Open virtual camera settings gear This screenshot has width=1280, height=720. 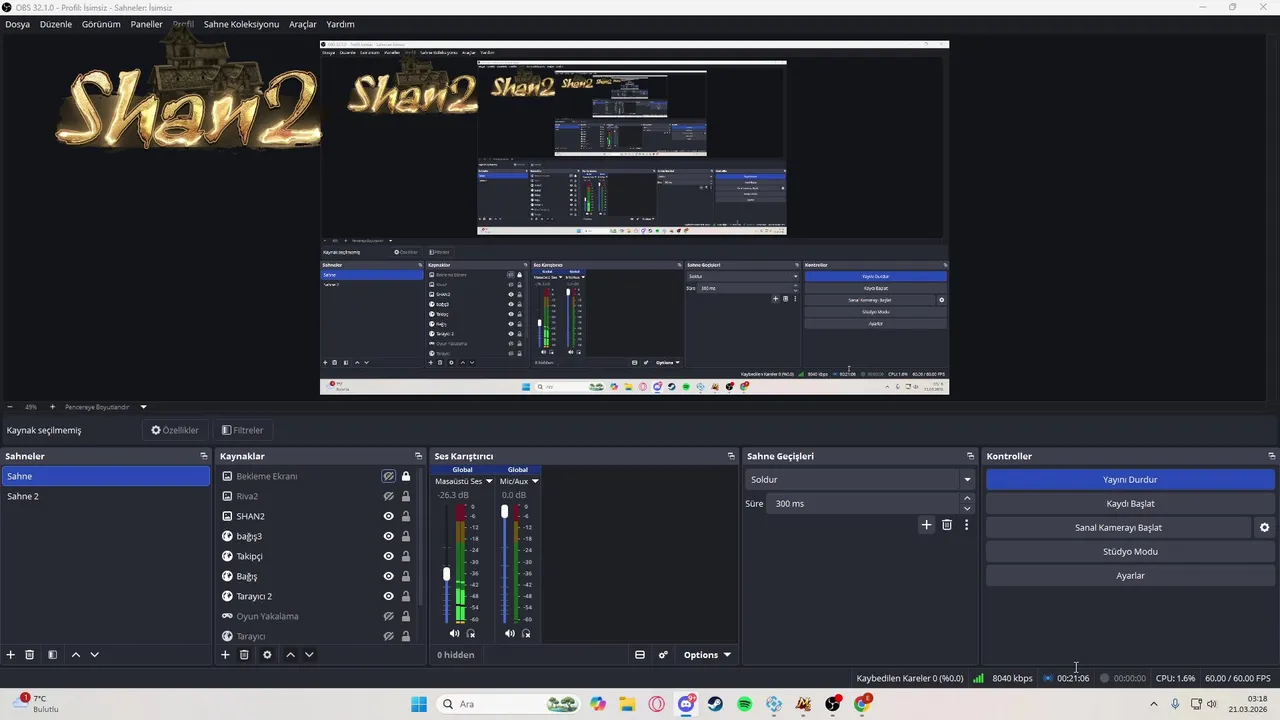(1264, 528)
